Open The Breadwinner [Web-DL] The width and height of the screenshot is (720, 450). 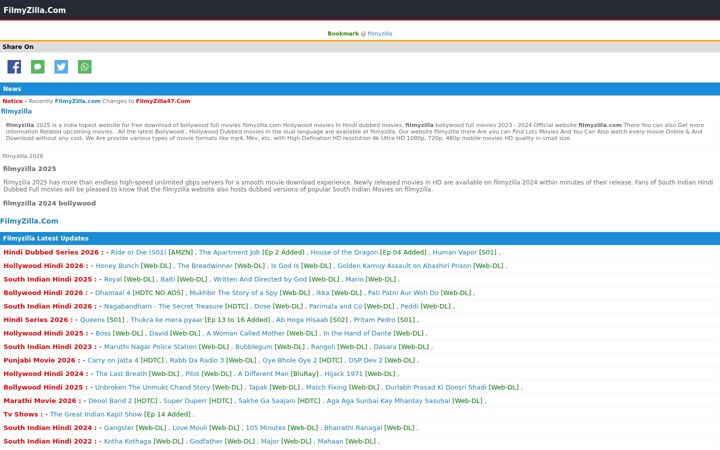[221, 266]
